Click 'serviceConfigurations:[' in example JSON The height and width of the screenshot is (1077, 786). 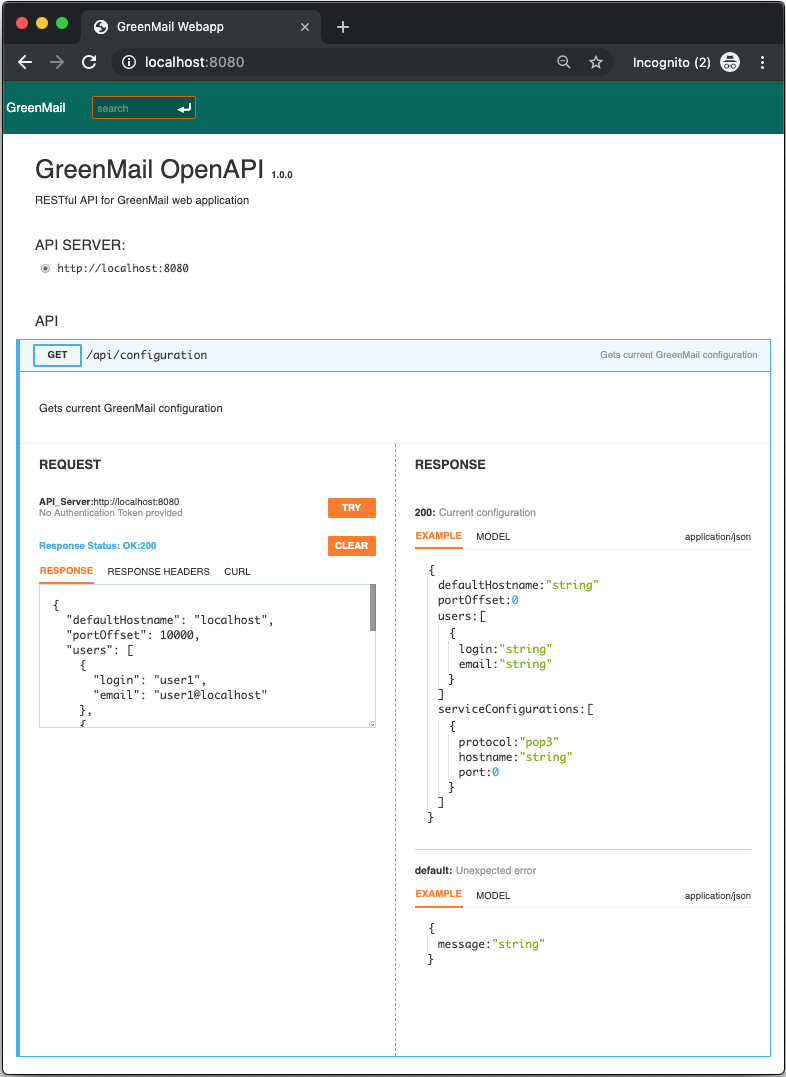click(516, 709)
